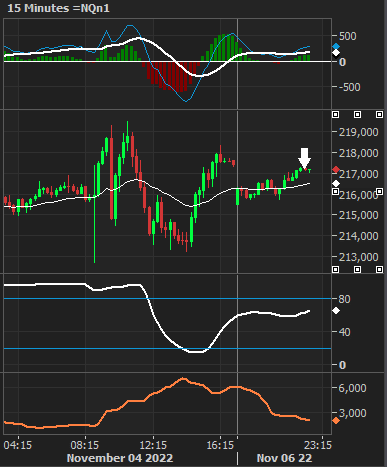Select top-right square handle of price axis box
This screenshot has height=467, width=387.
point(379,115)
